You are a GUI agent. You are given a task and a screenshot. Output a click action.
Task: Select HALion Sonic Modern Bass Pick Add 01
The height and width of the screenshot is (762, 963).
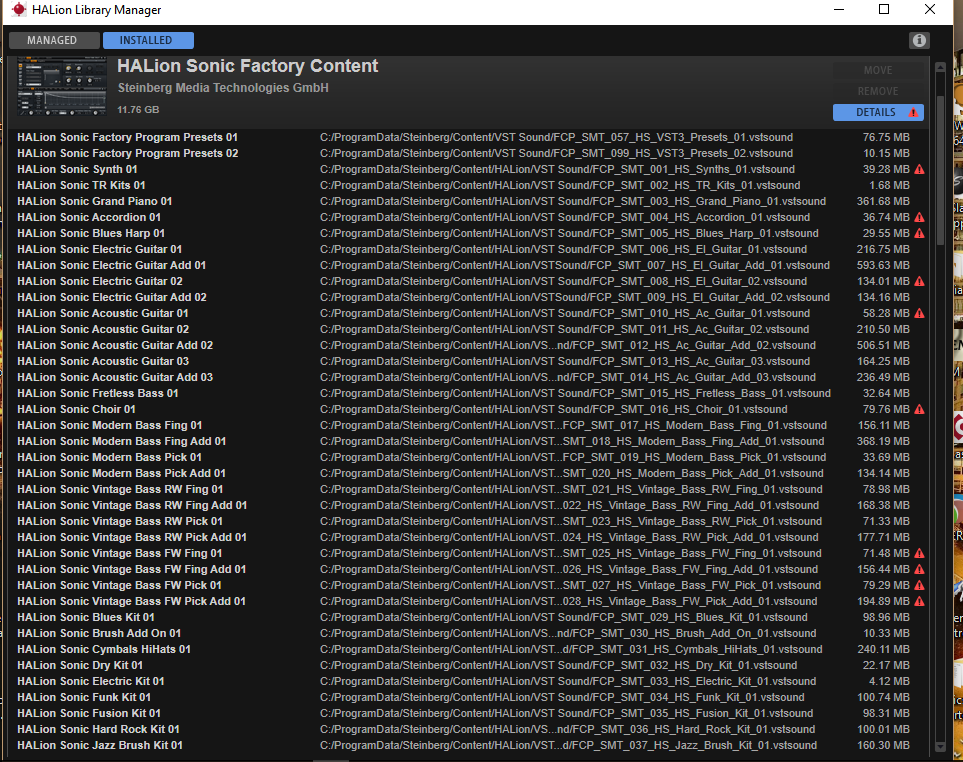(x=469, y=473)
